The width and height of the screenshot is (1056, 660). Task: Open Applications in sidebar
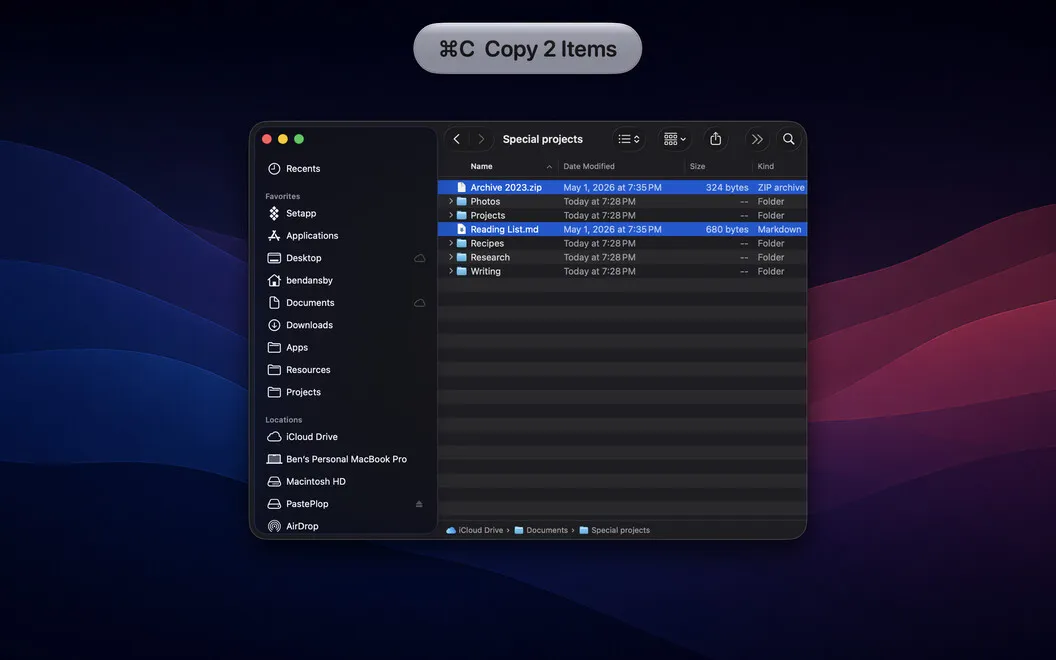(x=311, y=235)
